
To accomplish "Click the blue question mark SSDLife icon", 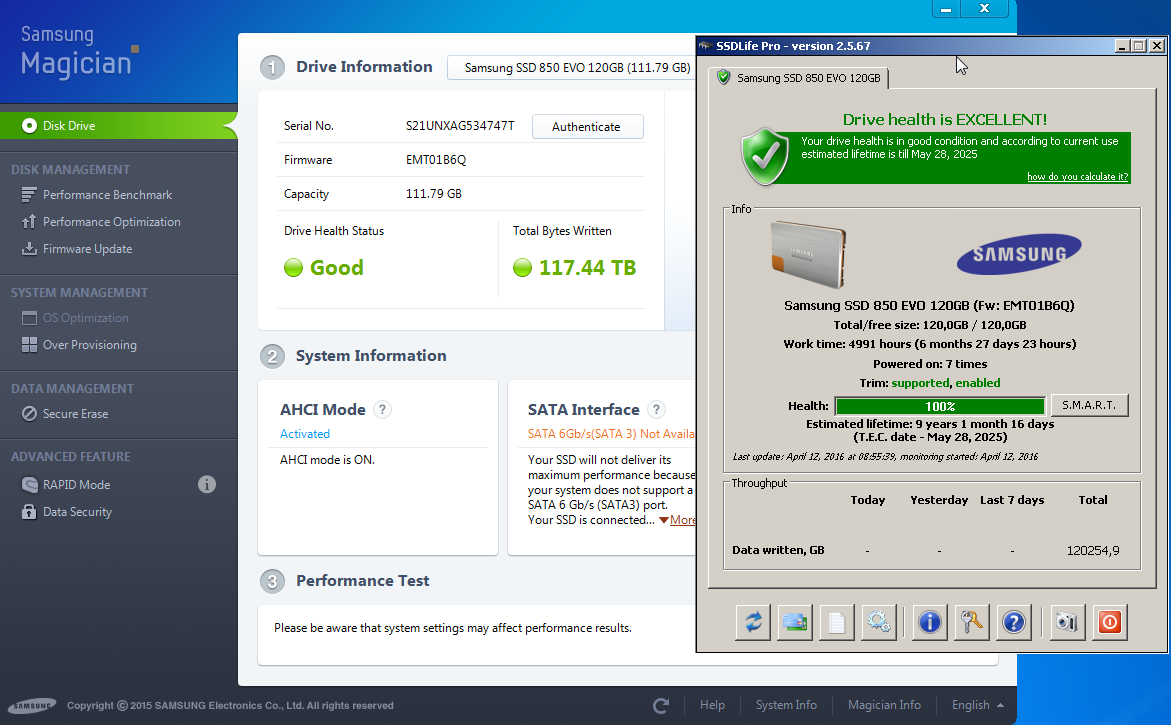I will point(1013,622).
